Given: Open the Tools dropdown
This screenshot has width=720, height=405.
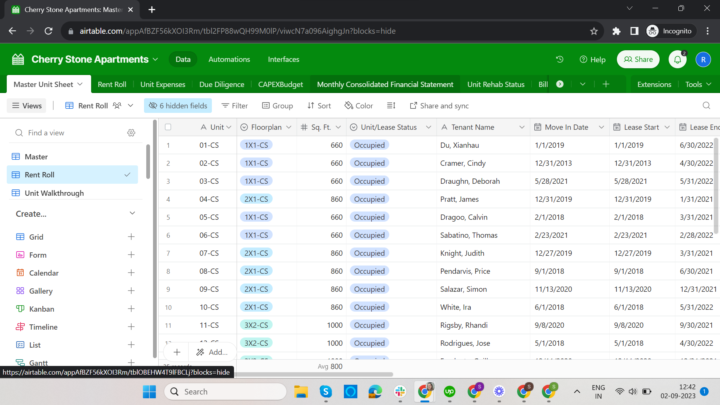Looking at the screenshot, I should click(699, 84).
